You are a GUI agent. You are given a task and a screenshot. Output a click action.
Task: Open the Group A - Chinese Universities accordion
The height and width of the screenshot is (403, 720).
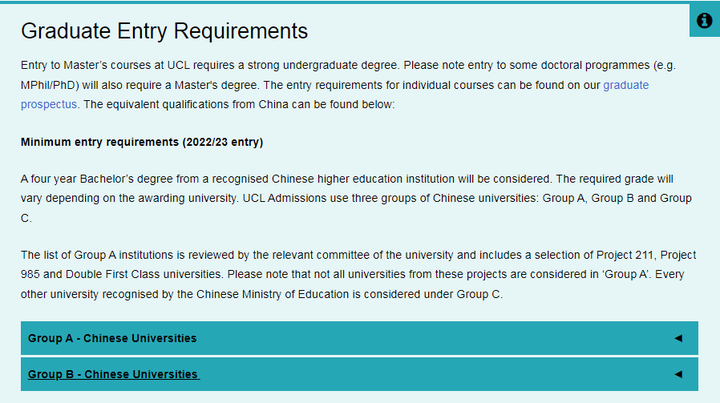[x=360, y=338]
